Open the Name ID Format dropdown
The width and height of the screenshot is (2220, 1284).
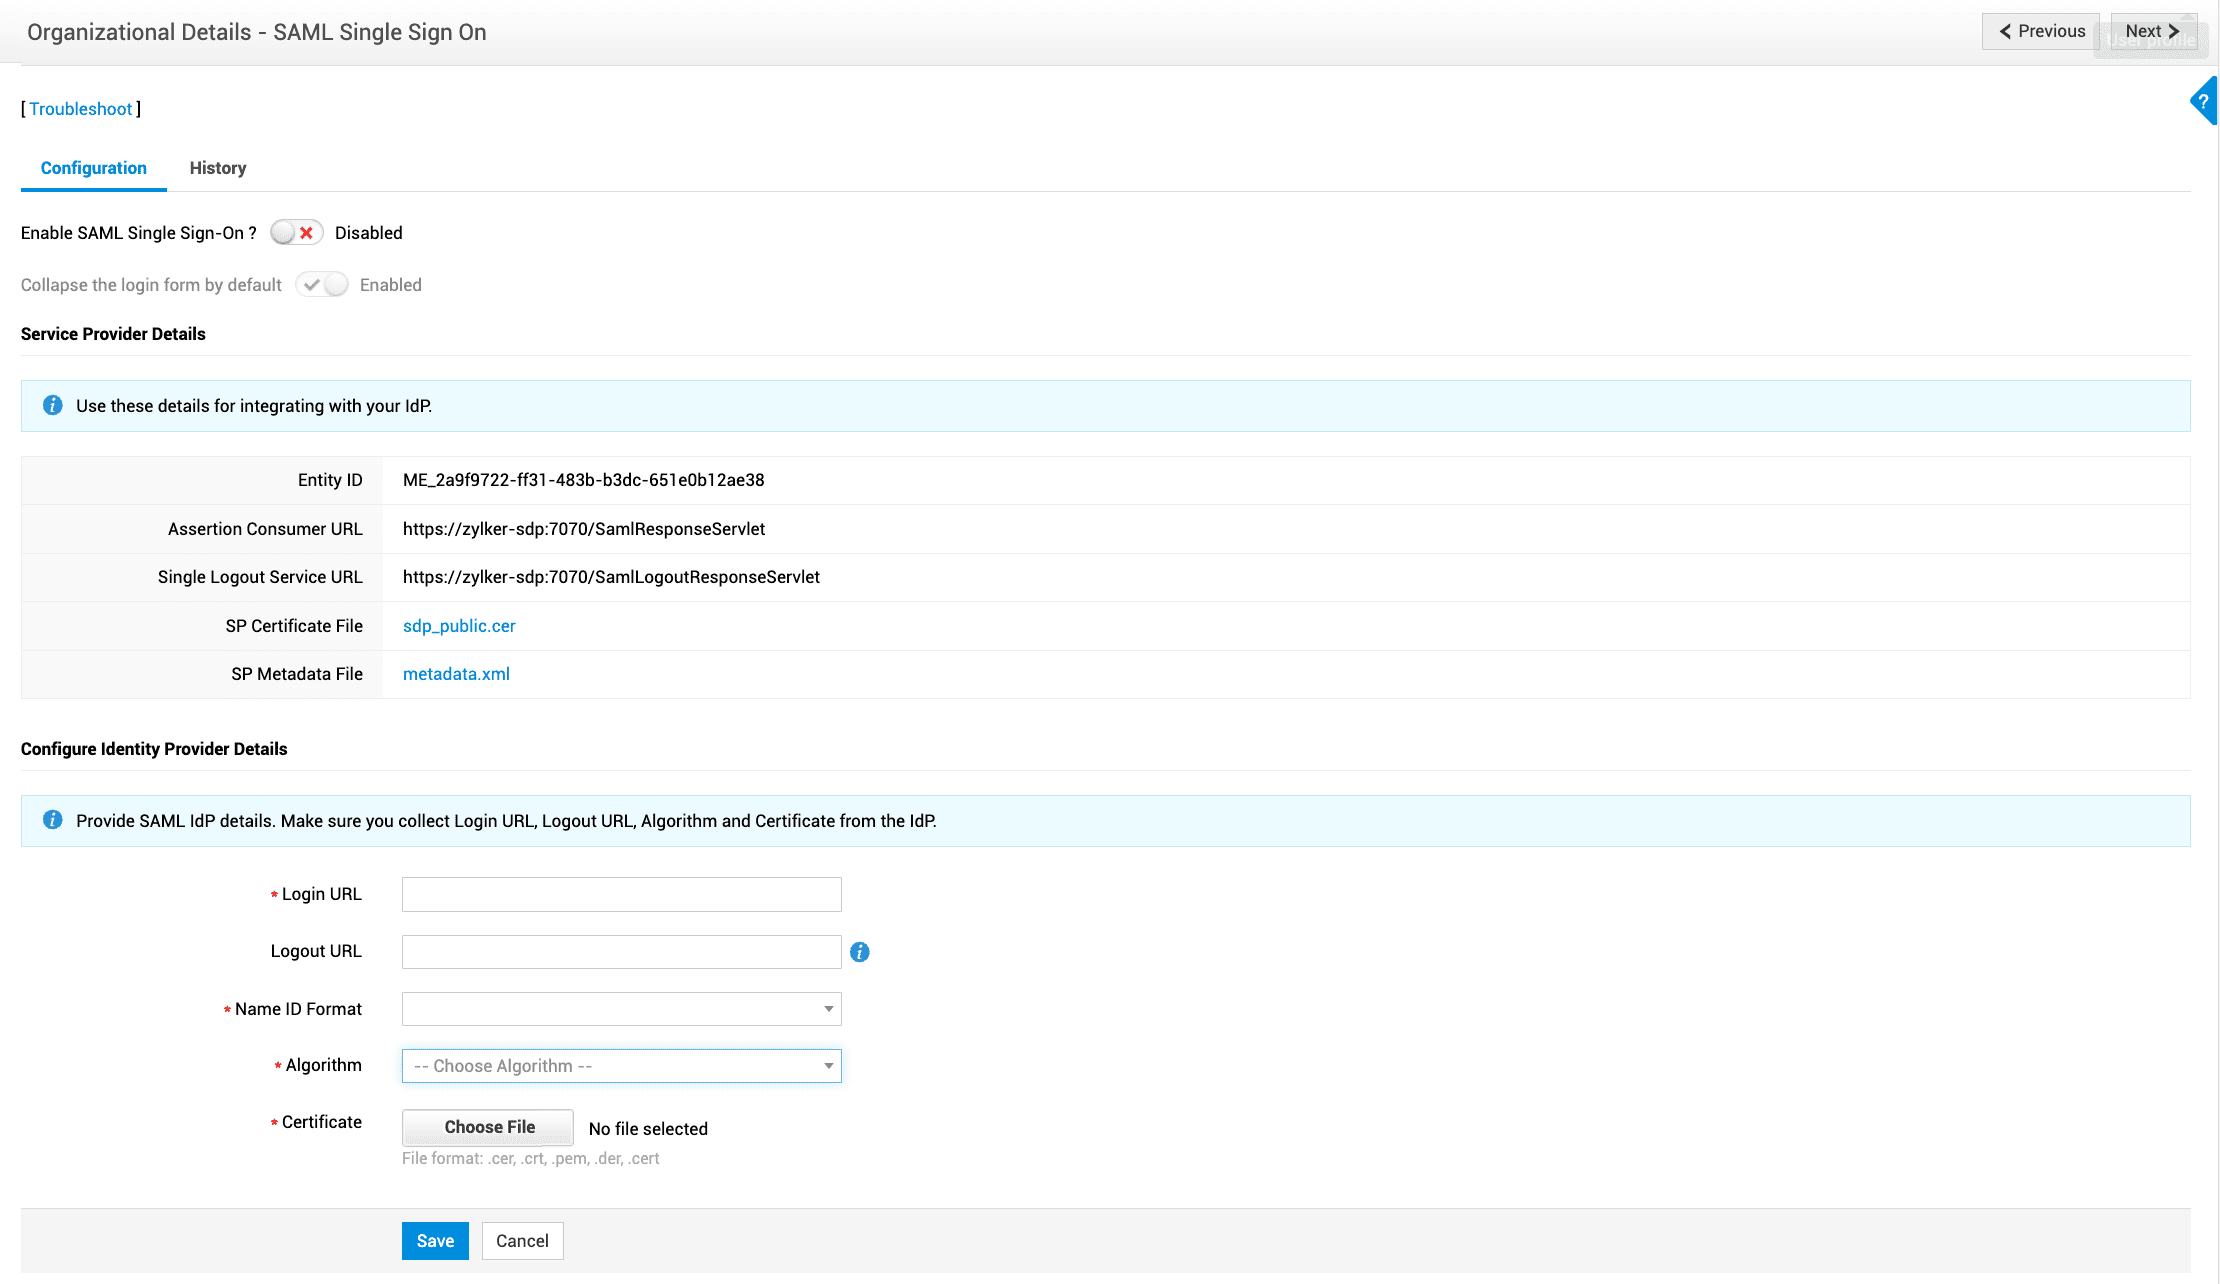coord(621,1009)
